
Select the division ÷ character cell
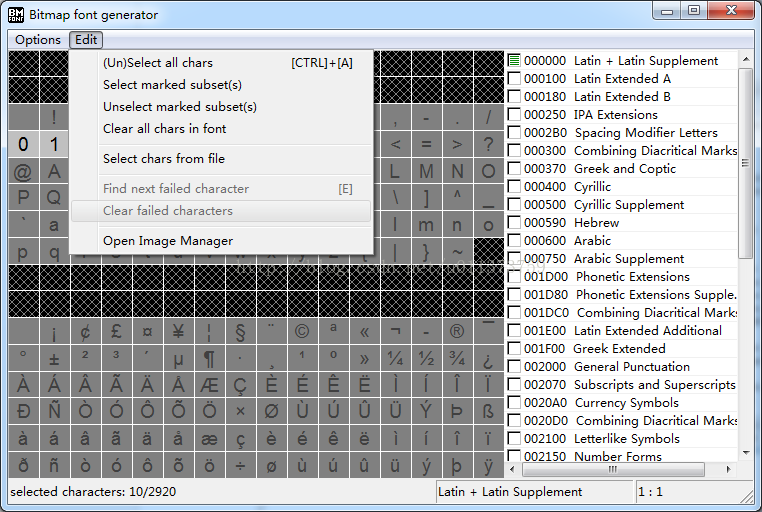240,465
